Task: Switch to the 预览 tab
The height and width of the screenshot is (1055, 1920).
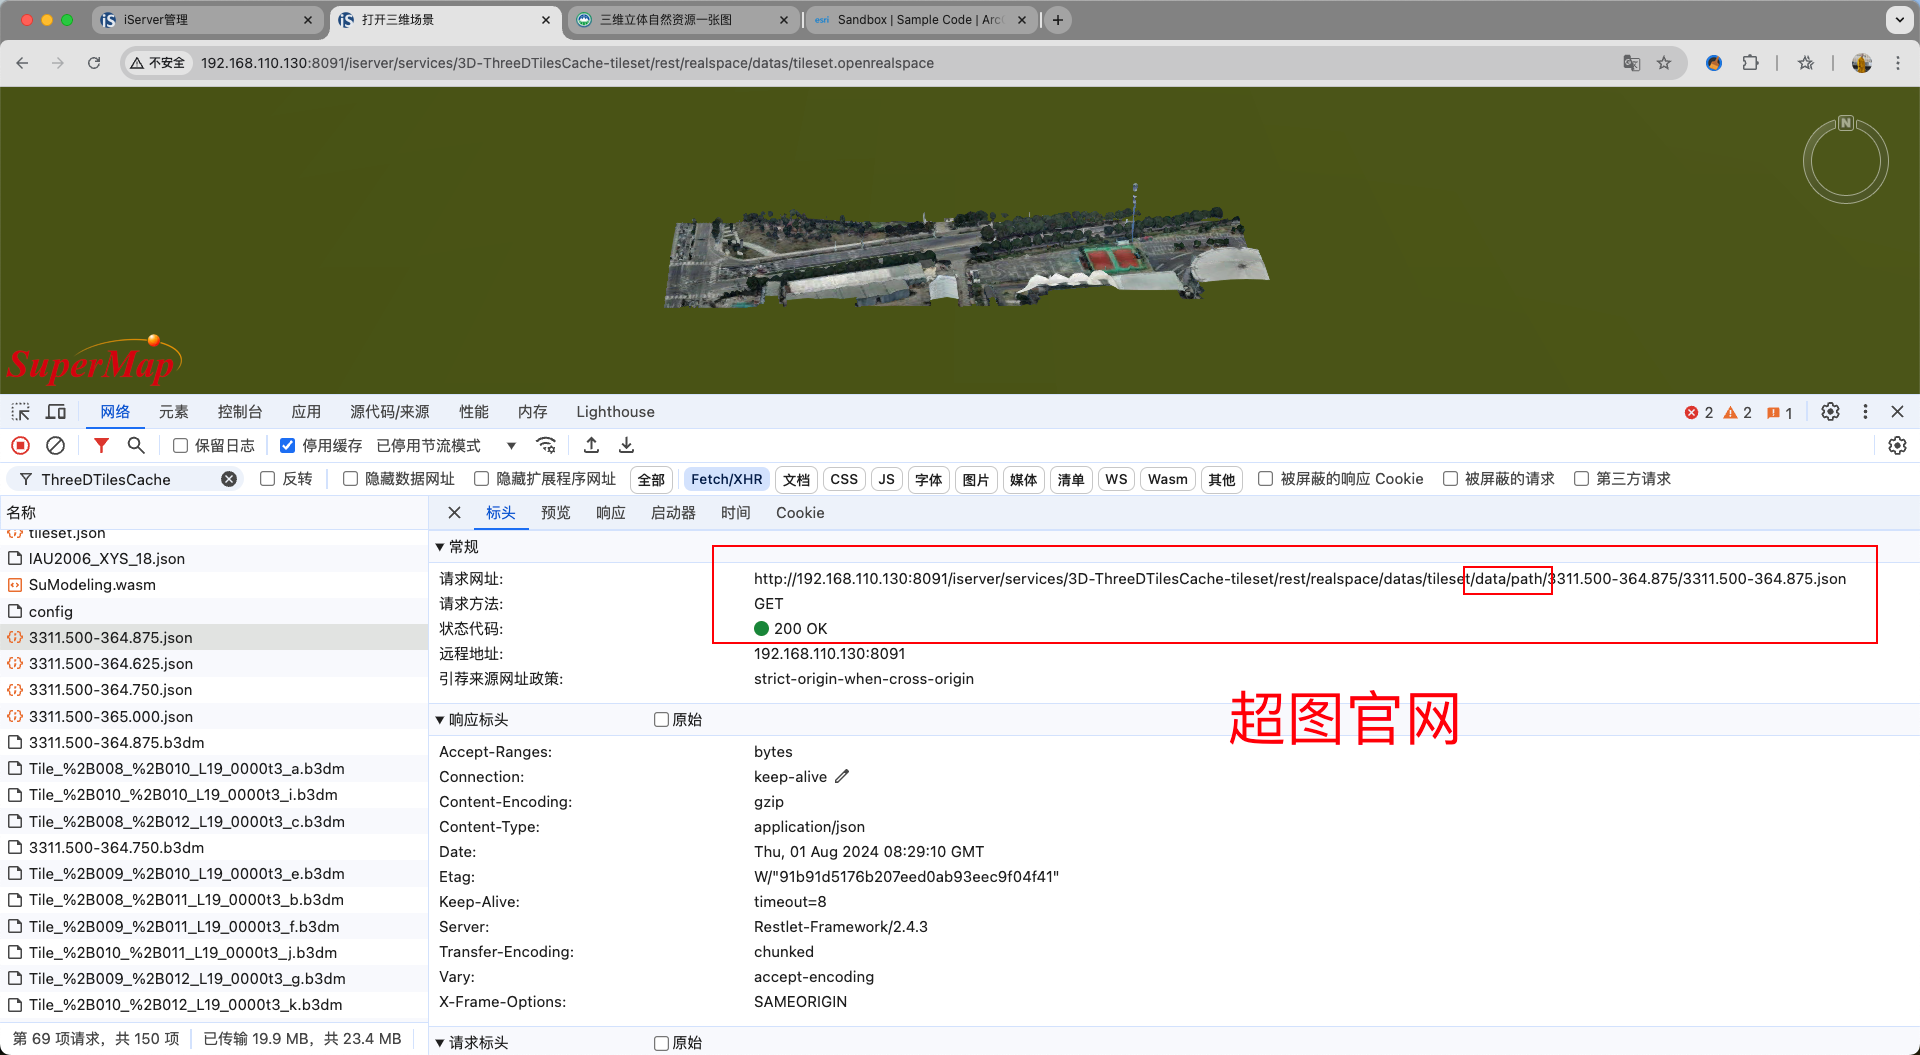Action: click(x=556, y=513)
